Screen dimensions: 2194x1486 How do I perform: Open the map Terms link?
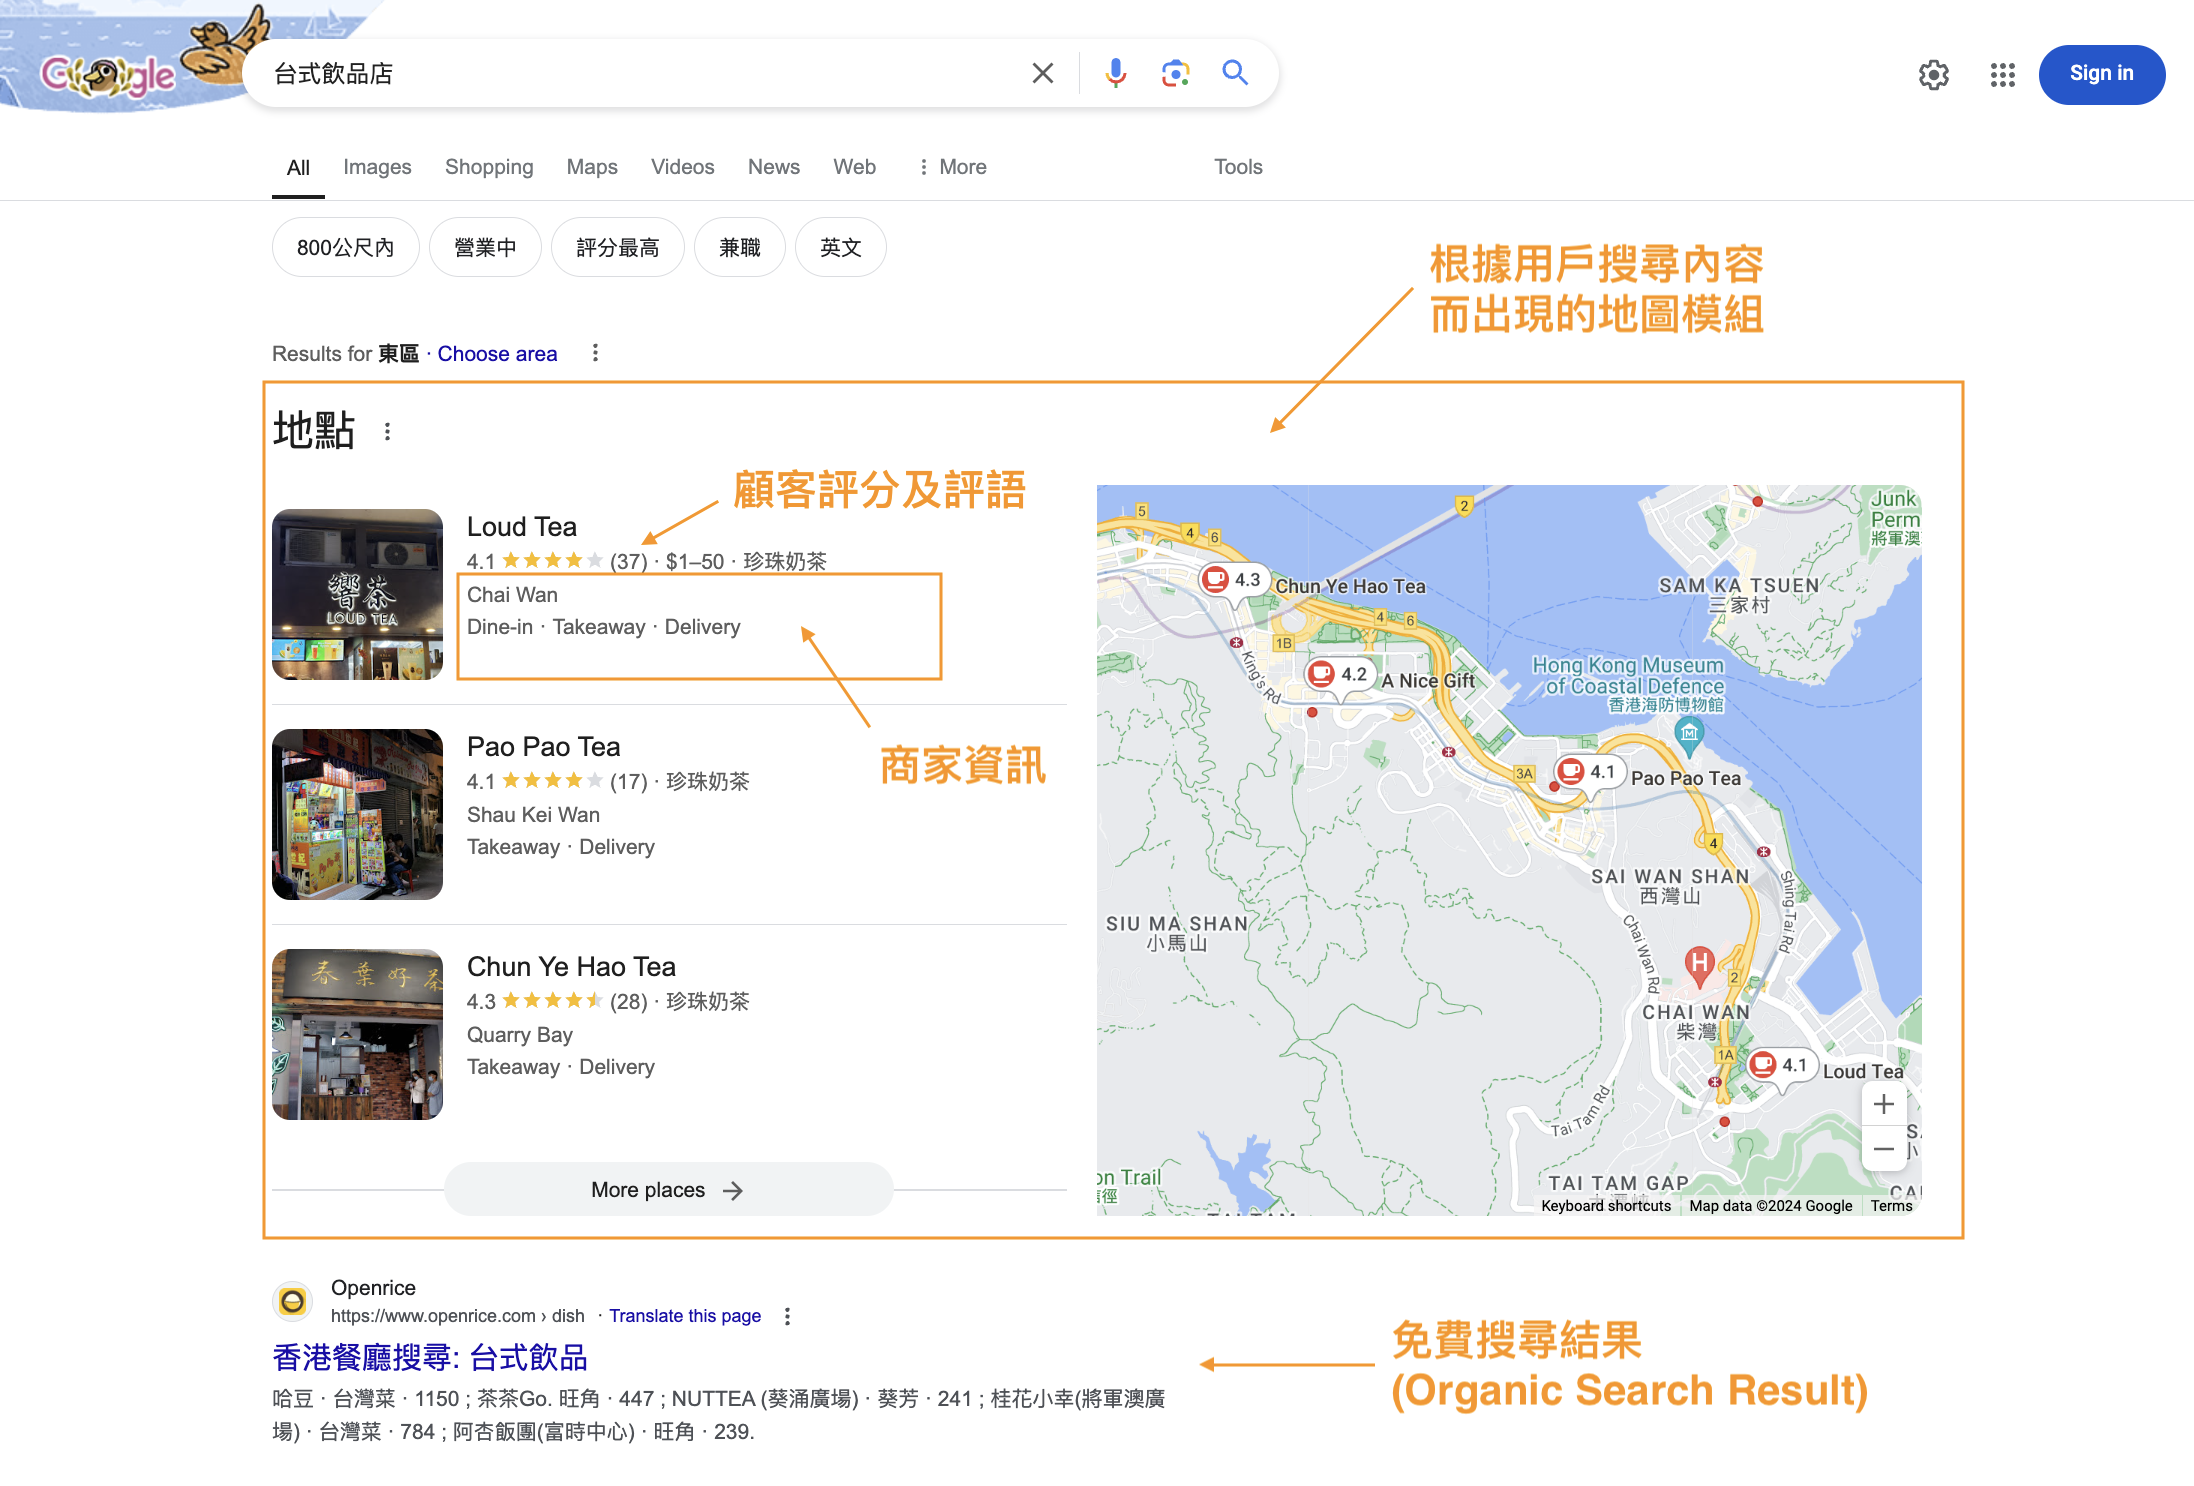[1891, 1206]
